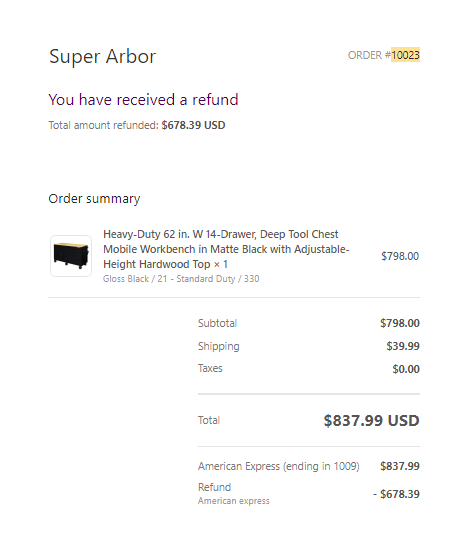Viewport: 459px width, 545px height.
Task: Click the Refund label
Action: tap(214, 487)
